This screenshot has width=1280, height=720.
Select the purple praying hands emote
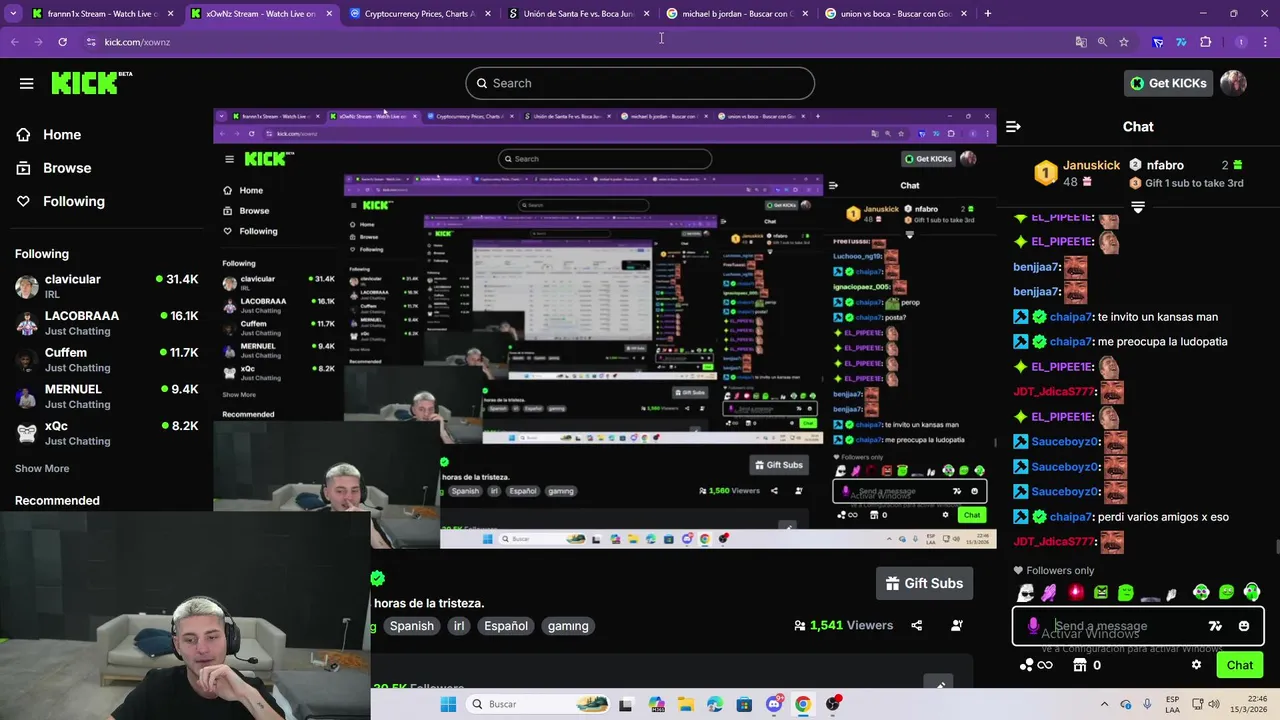click(1049, 593)
